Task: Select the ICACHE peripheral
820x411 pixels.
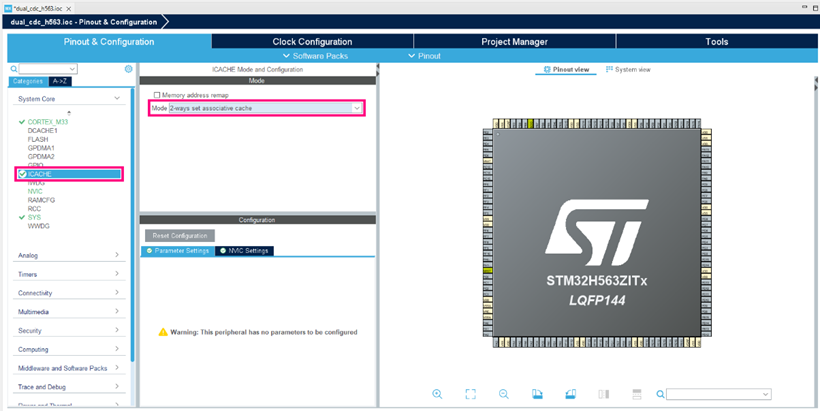Action: (69, 174)
